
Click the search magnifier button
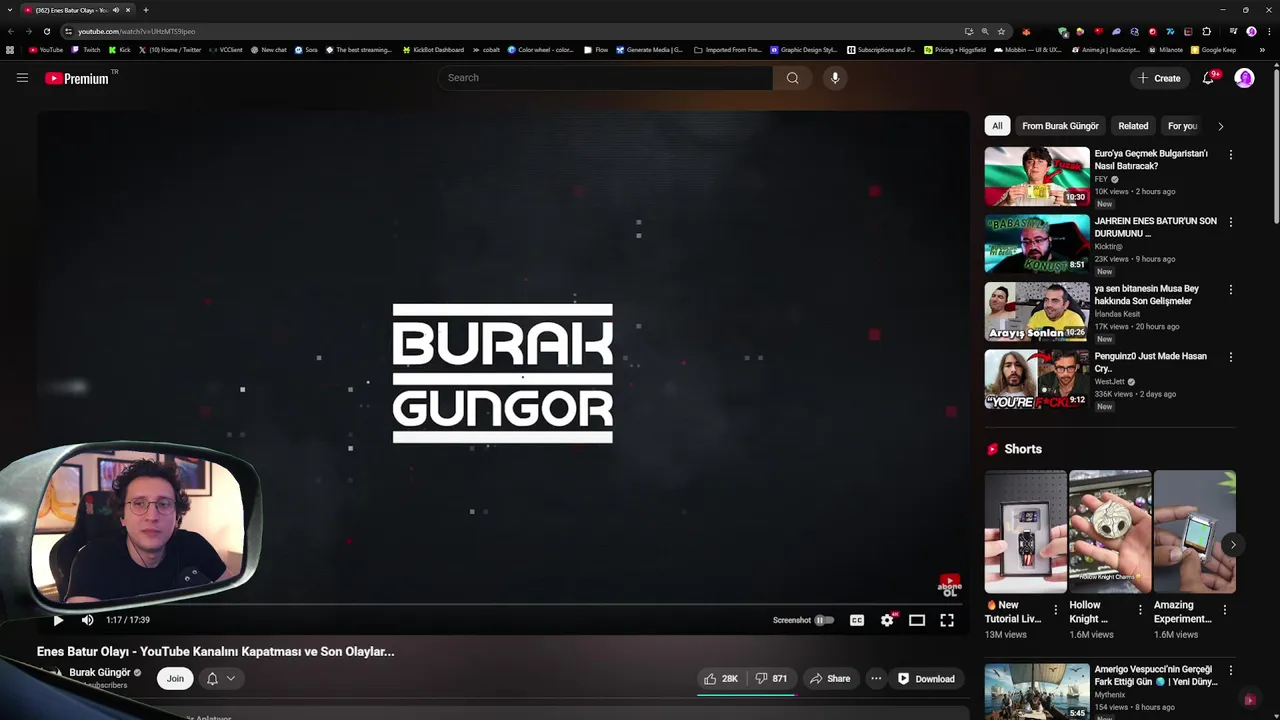pos(792,78)
